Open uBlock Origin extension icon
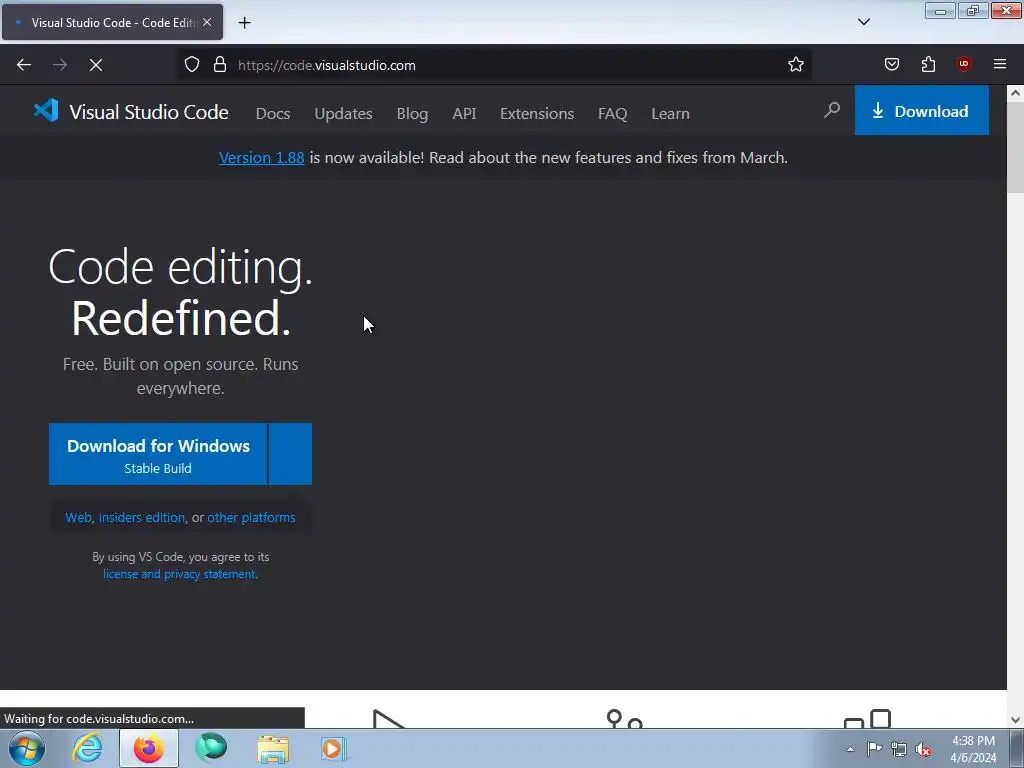The height and width of the screenshot is (768, 1024). click(x=963, y=64)
